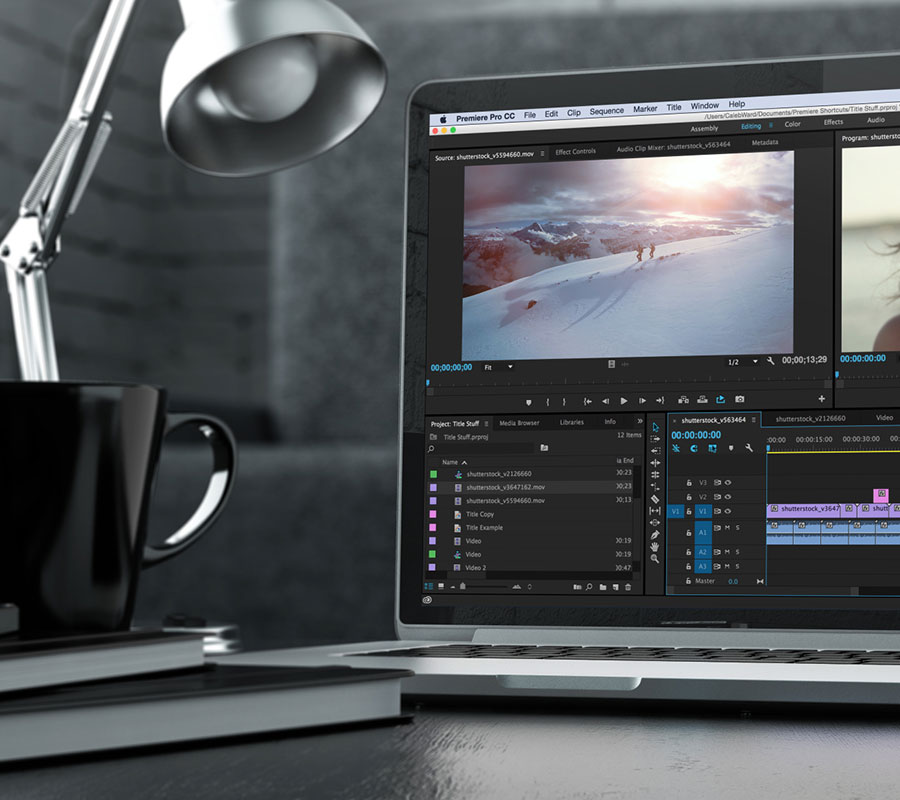Mute audio track A1

[727, 527]
